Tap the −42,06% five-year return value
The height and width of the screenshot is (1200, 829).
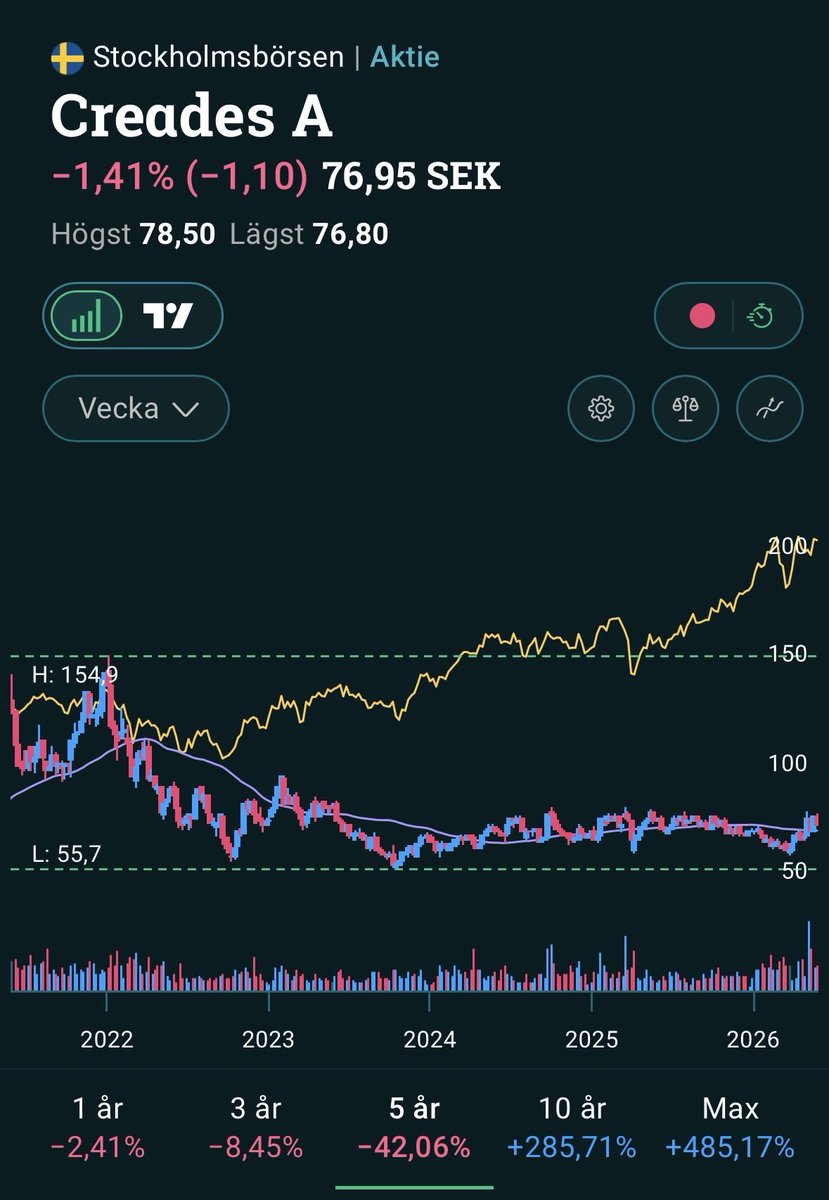click(415, 1146)
